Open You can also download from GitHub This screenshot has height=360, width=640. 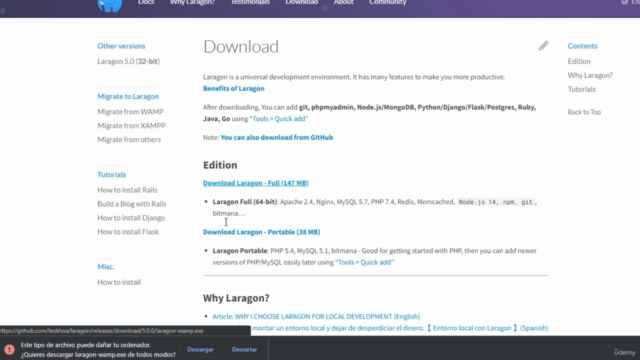click(277, 137)
